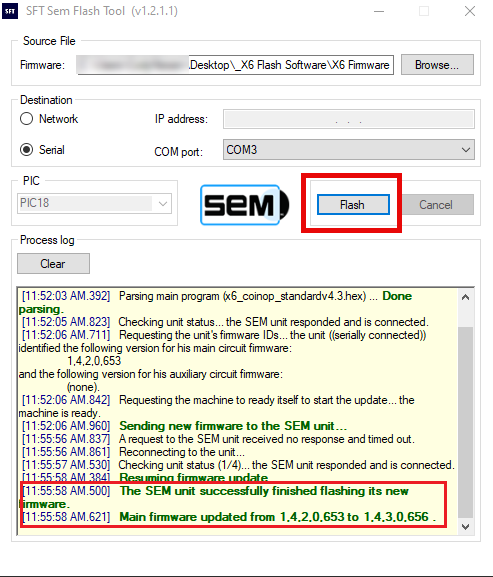The height and width of the screenshot is (577, 493).
Task: Minimize the SFT Sem Flash Tool window
Action: [379, 11]
